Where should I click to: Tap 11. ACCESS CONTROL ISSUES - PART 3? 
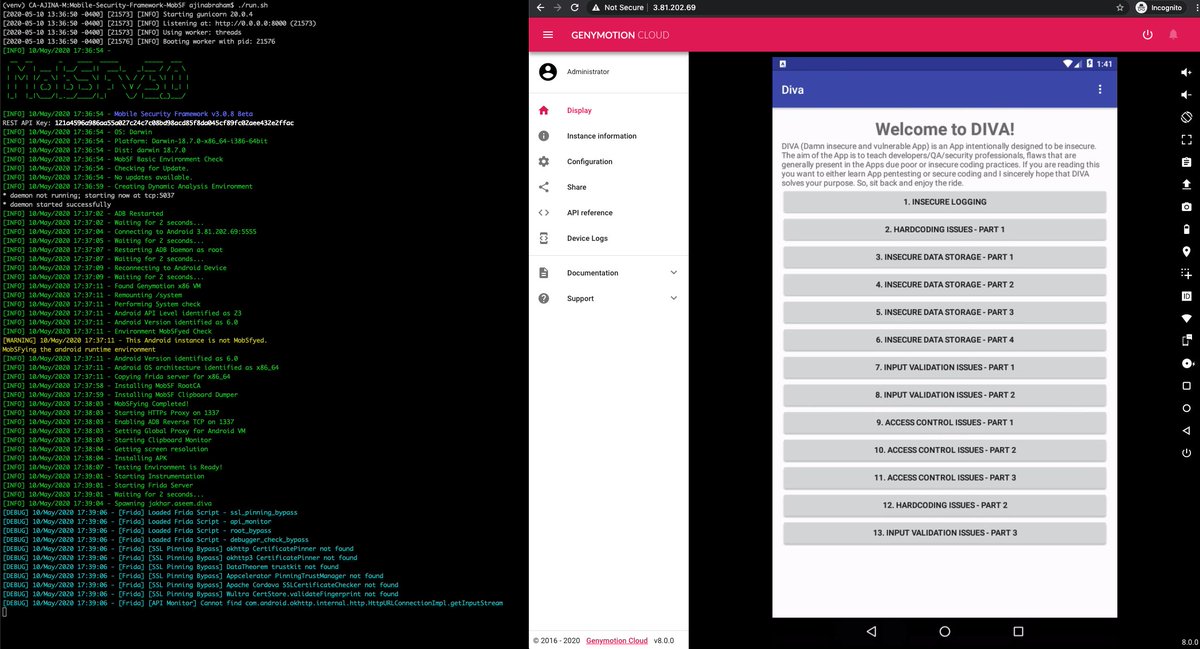coord(945,477)
